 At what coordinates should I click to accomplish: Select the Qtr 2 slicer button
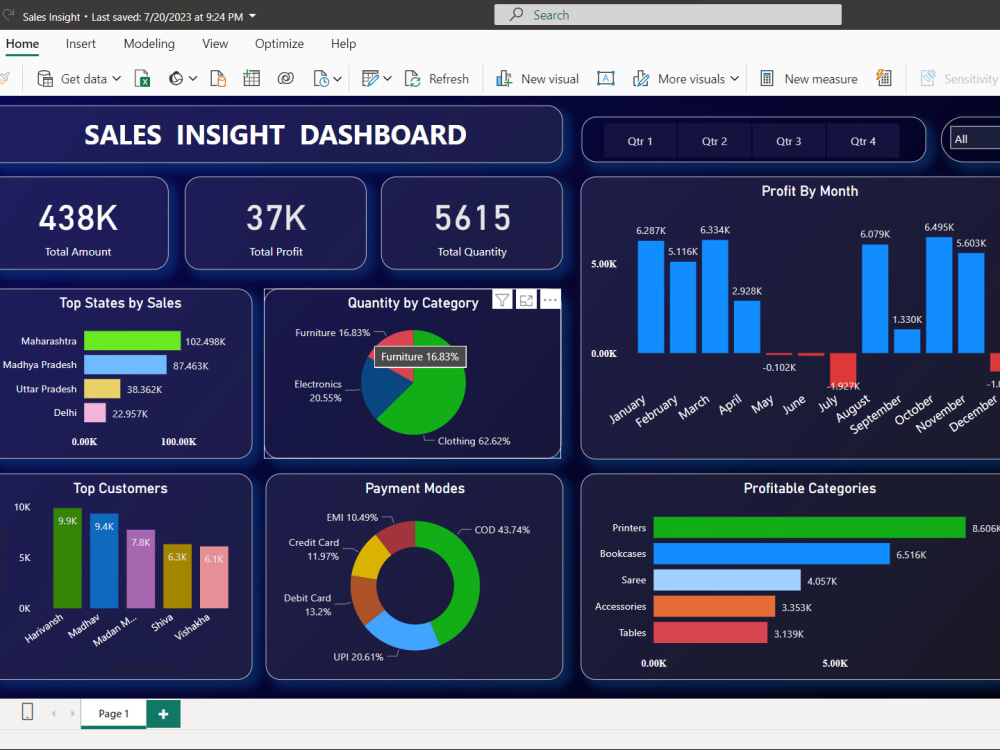[714, 141]
